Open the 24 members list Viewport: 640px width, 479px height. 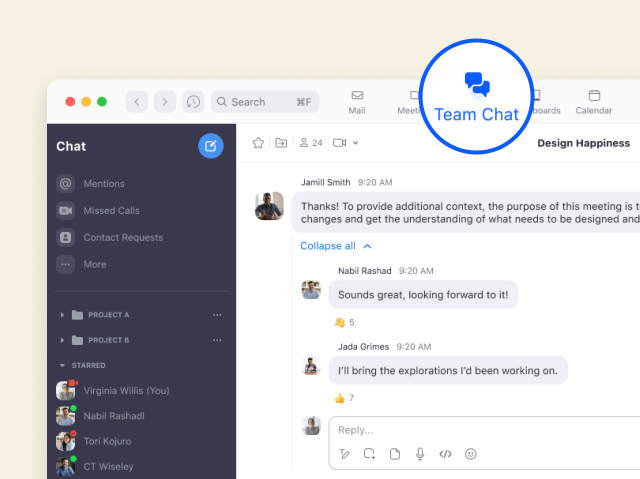(311, 143)
